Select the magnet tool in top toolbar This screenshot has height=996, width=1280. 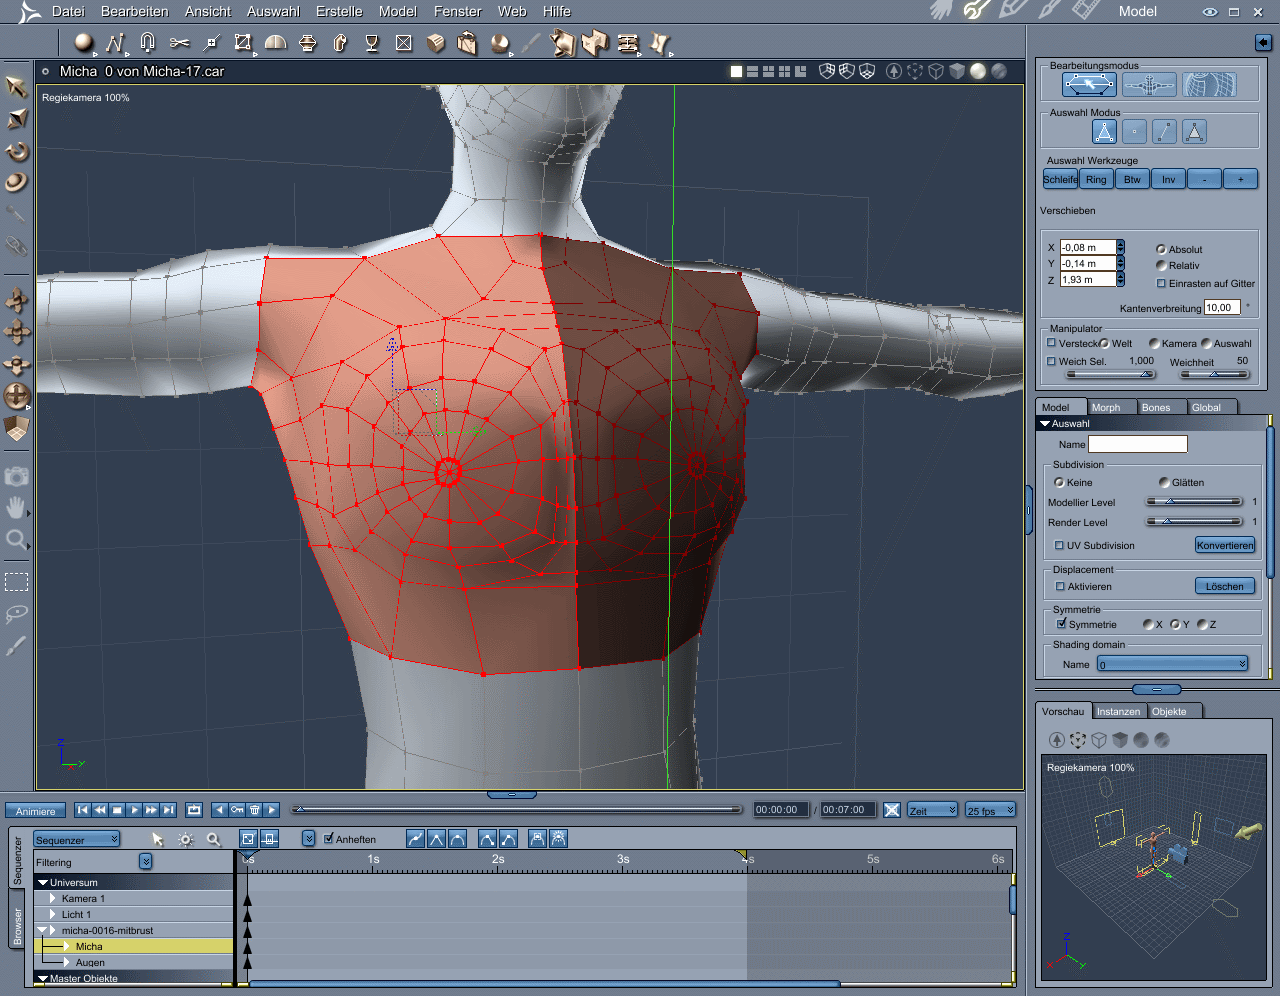coord(148,42)
